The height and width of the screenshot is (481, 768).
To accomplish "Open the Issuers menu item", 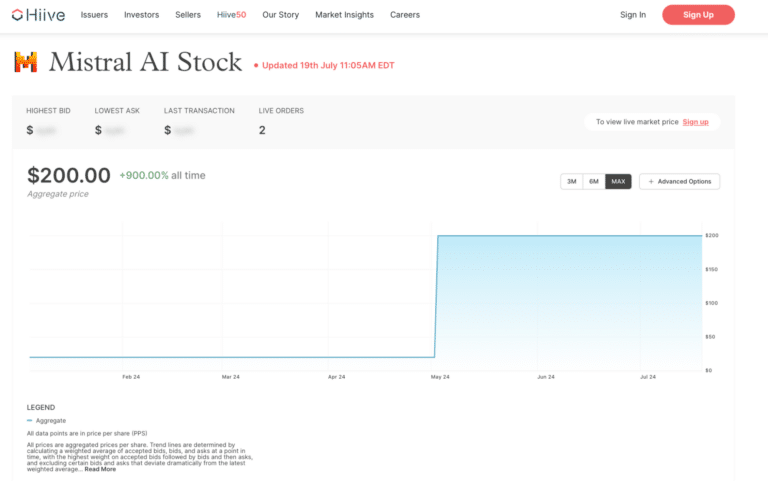I will tap(94, 15).
